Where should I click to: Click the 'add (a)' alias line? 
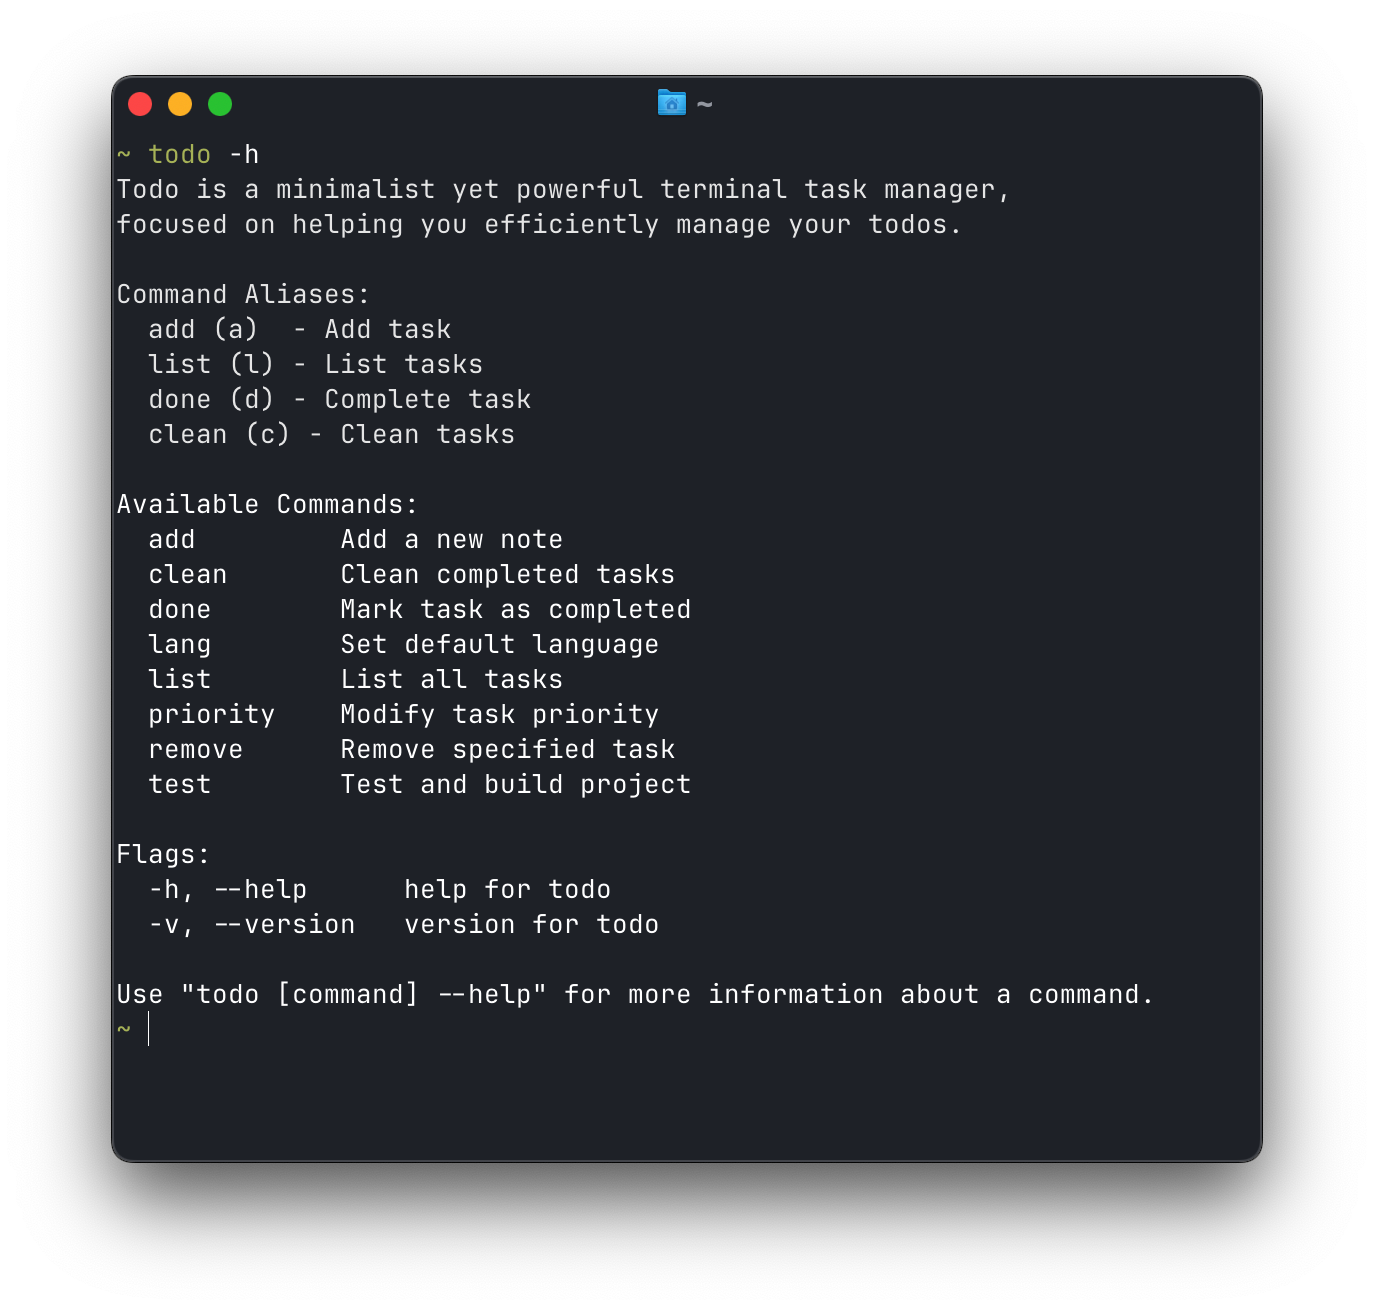click(x=300, y=329)
